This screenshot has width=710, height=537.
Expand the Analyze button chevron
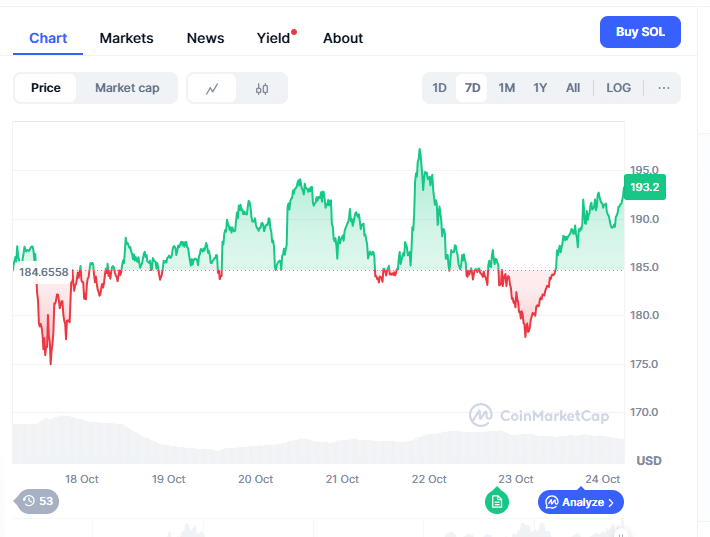coord(611,502)
